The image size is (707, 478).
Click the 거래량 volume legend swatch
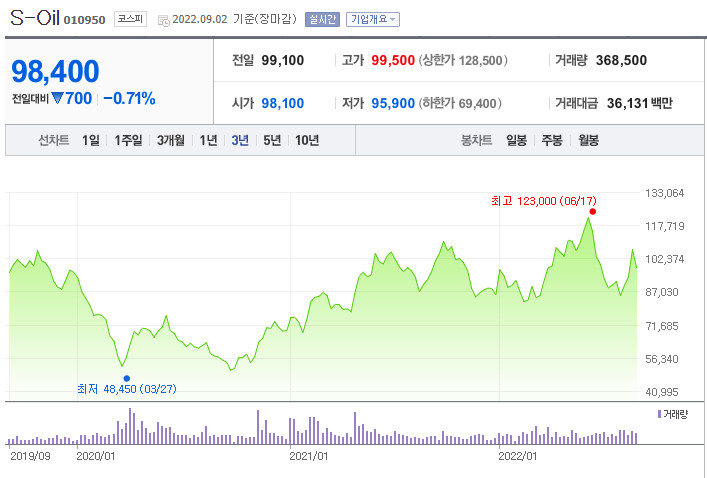pos(659,414)
